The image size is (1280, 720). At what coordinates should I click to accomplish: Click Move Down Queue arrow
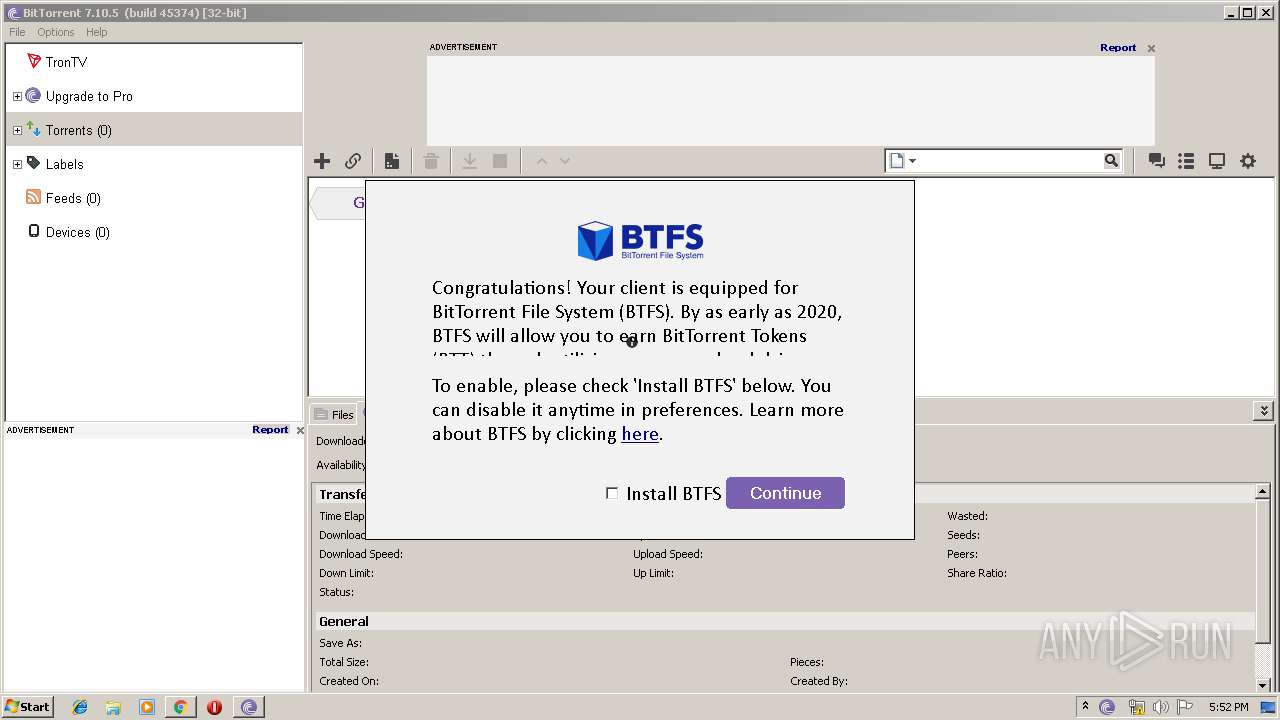(565, 161)
